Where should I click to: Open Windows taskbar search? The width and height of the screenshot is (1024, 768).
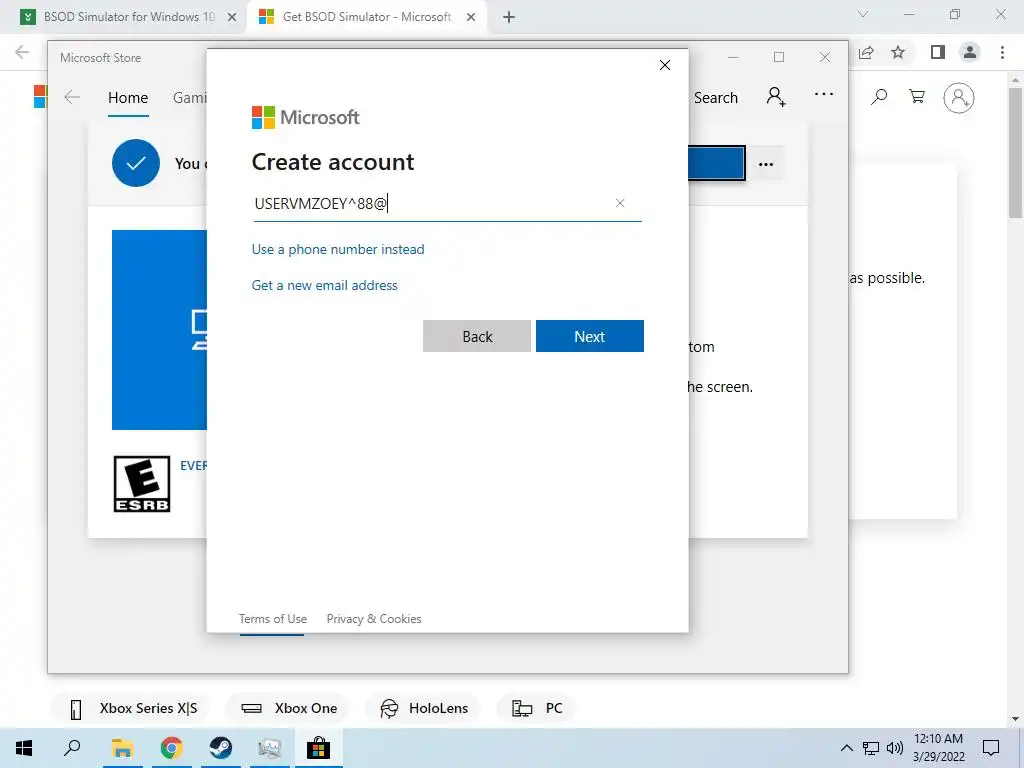(72, 748)
